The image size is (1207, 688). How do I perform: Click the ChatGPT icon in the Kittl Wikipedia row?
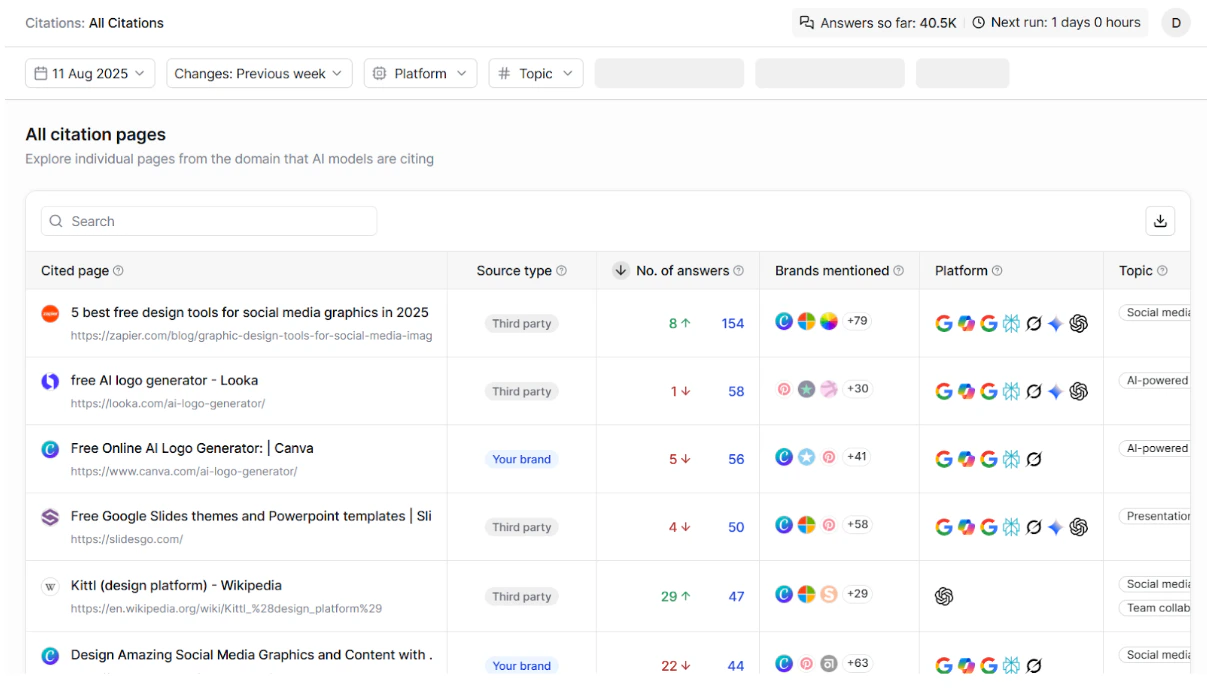[944, 596]
